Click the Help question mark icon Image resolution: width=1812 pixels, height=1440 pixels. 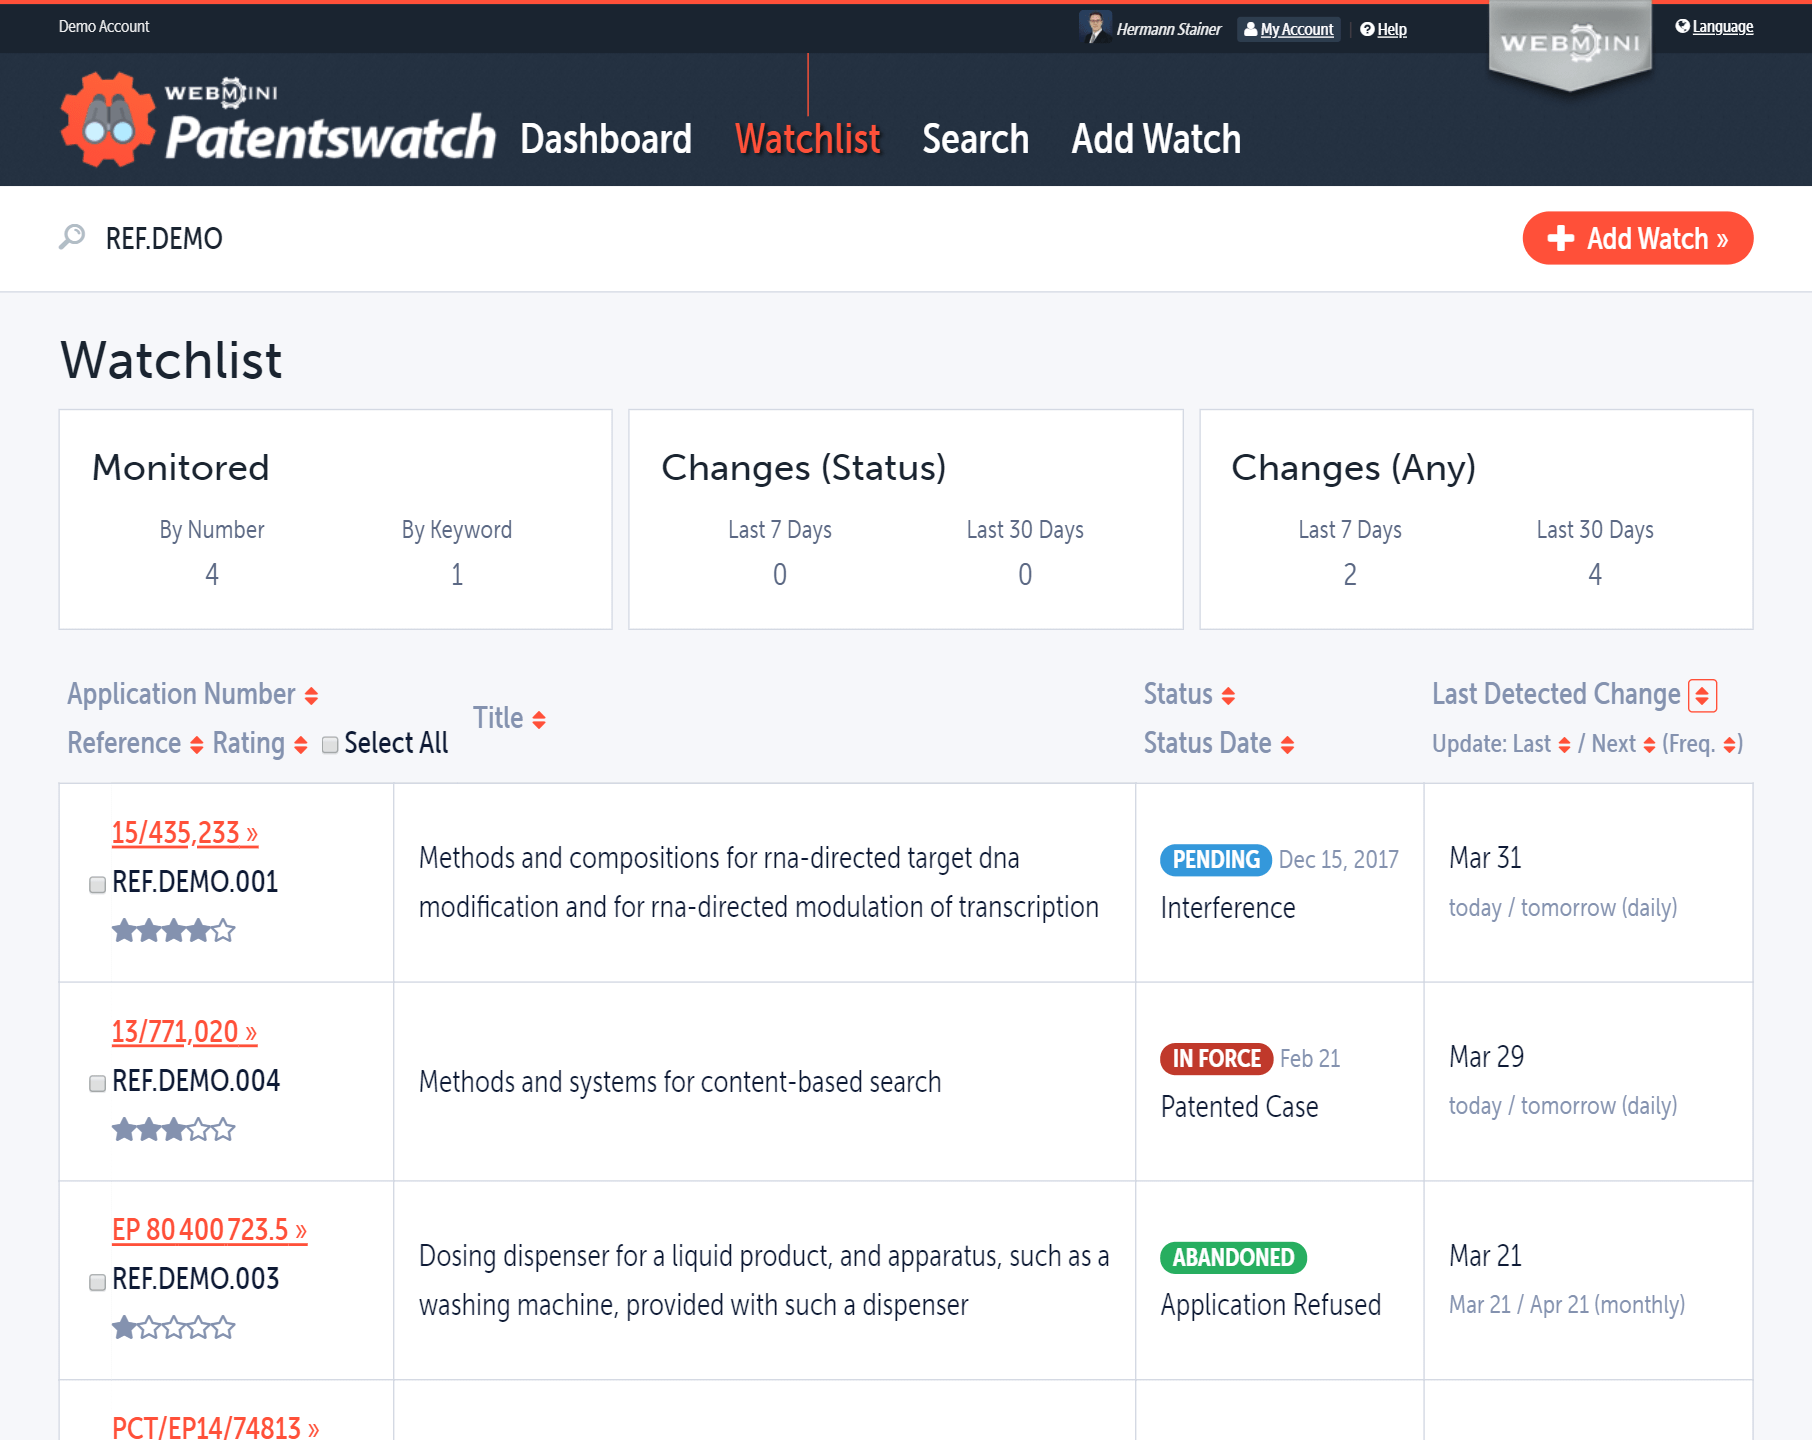[1367, 29]
